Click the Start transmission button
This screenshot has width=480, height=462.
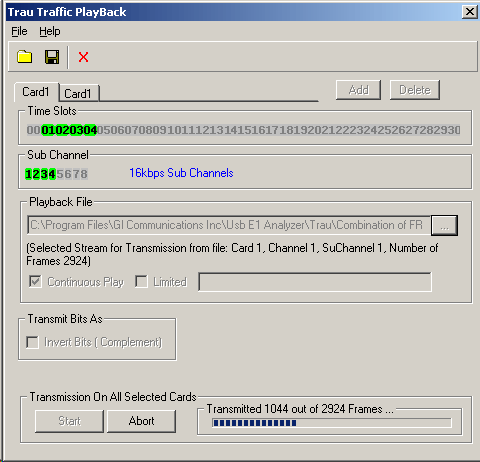tap(69, 421)
